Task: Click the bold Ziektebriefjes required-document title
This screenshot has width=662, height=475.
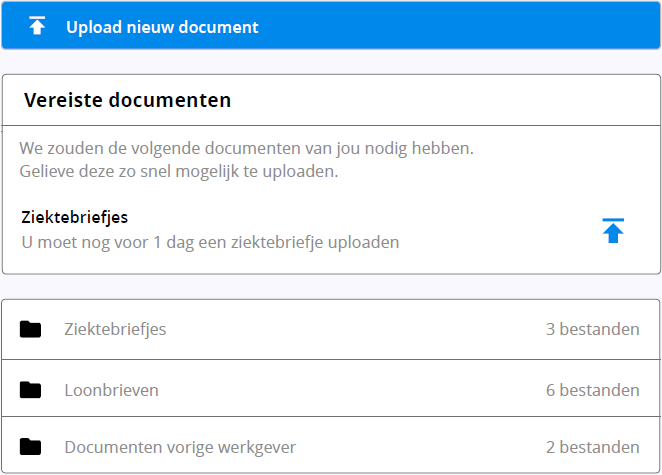Action: [75, 217]
